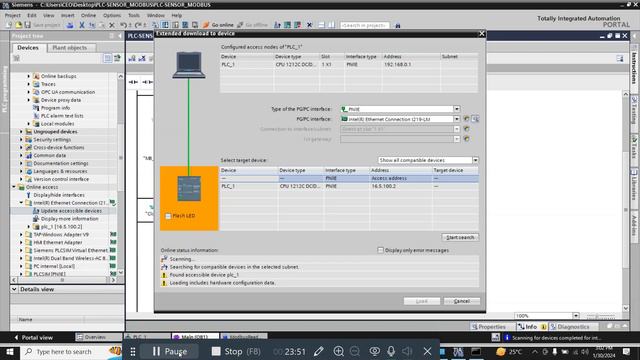Click inside the Search in project field
The width and height of the screenshot is (640, 360).
(364, 25)
